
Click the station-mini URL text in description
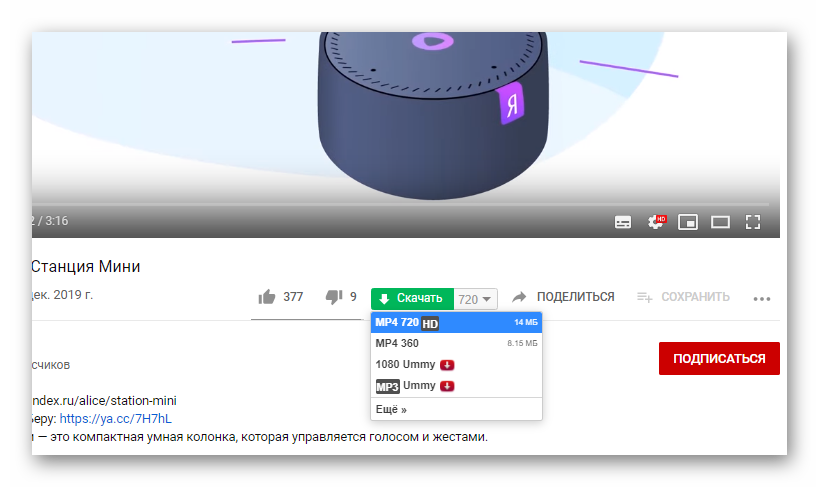(104, 401)
